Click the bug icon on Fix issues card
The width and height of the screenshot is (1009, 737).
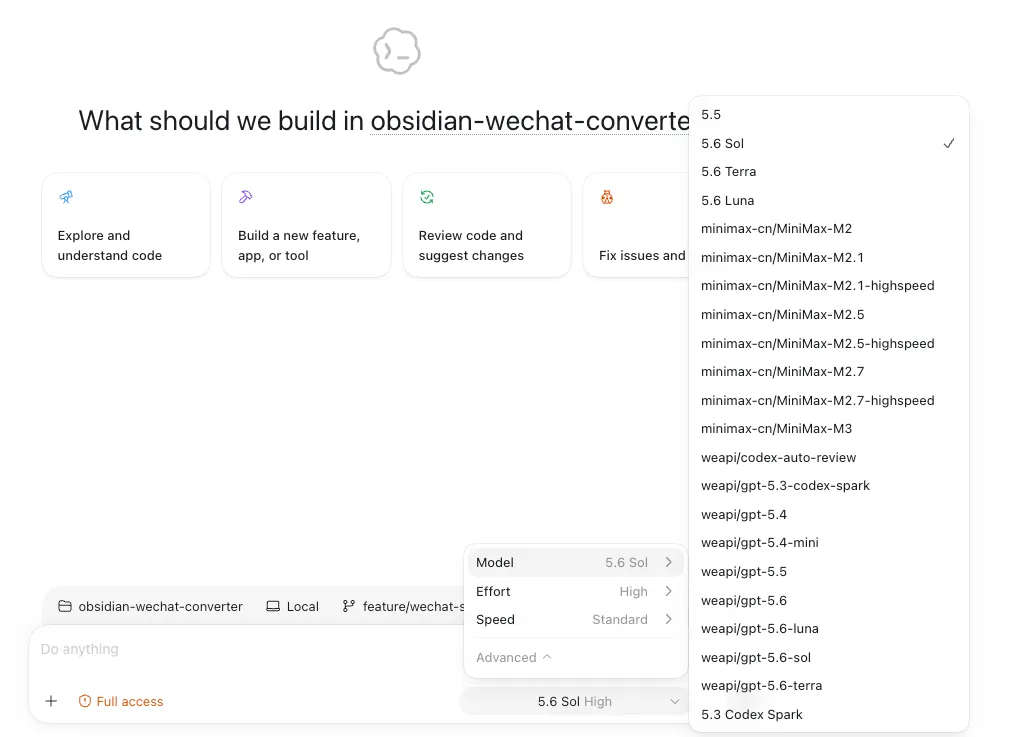pos(607,197)
